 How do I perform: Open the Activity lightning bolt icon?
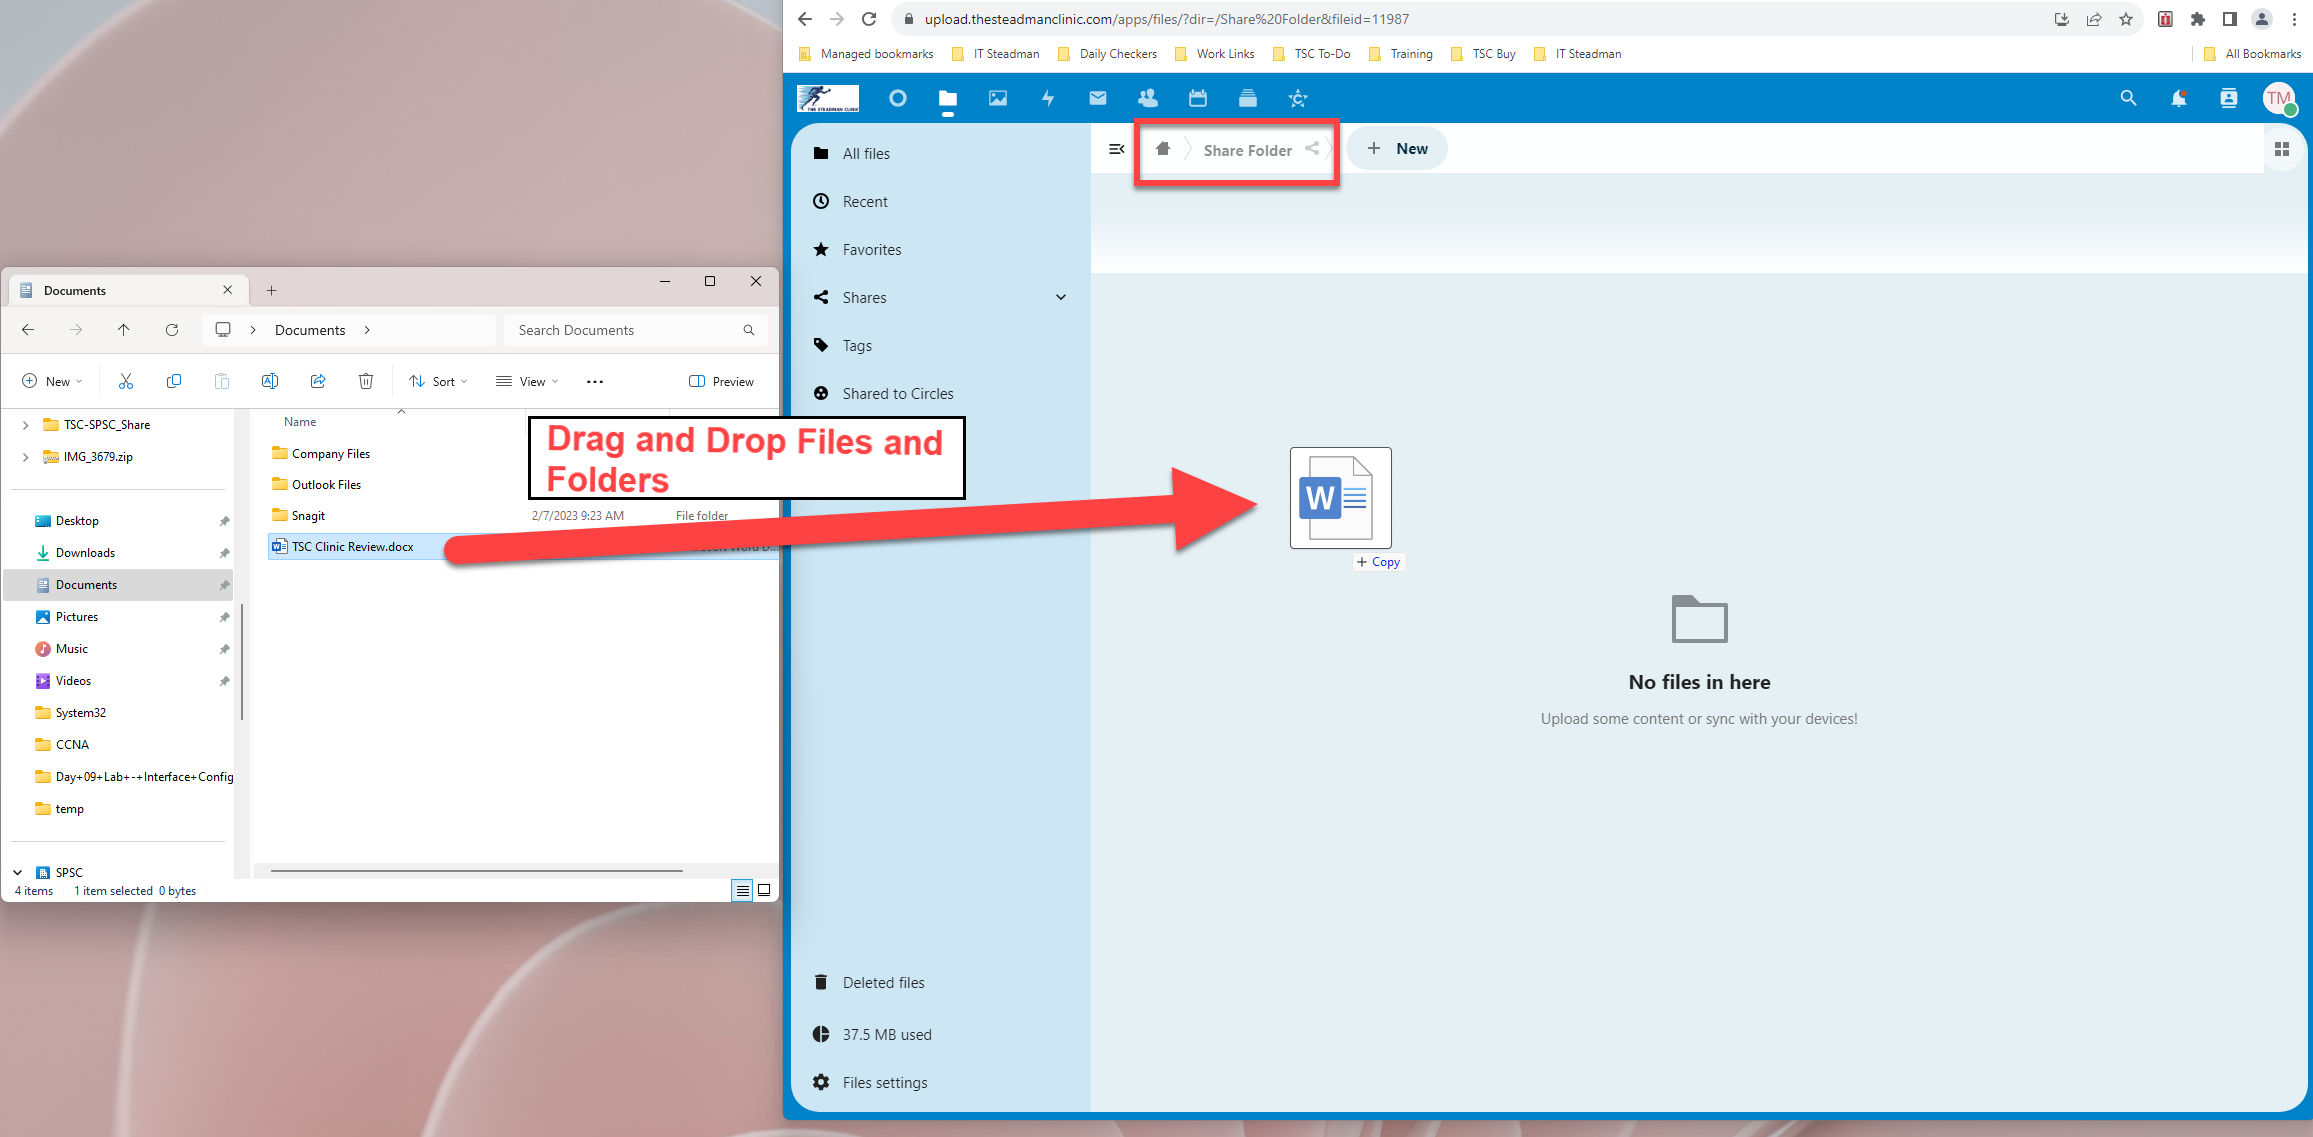1047,98
